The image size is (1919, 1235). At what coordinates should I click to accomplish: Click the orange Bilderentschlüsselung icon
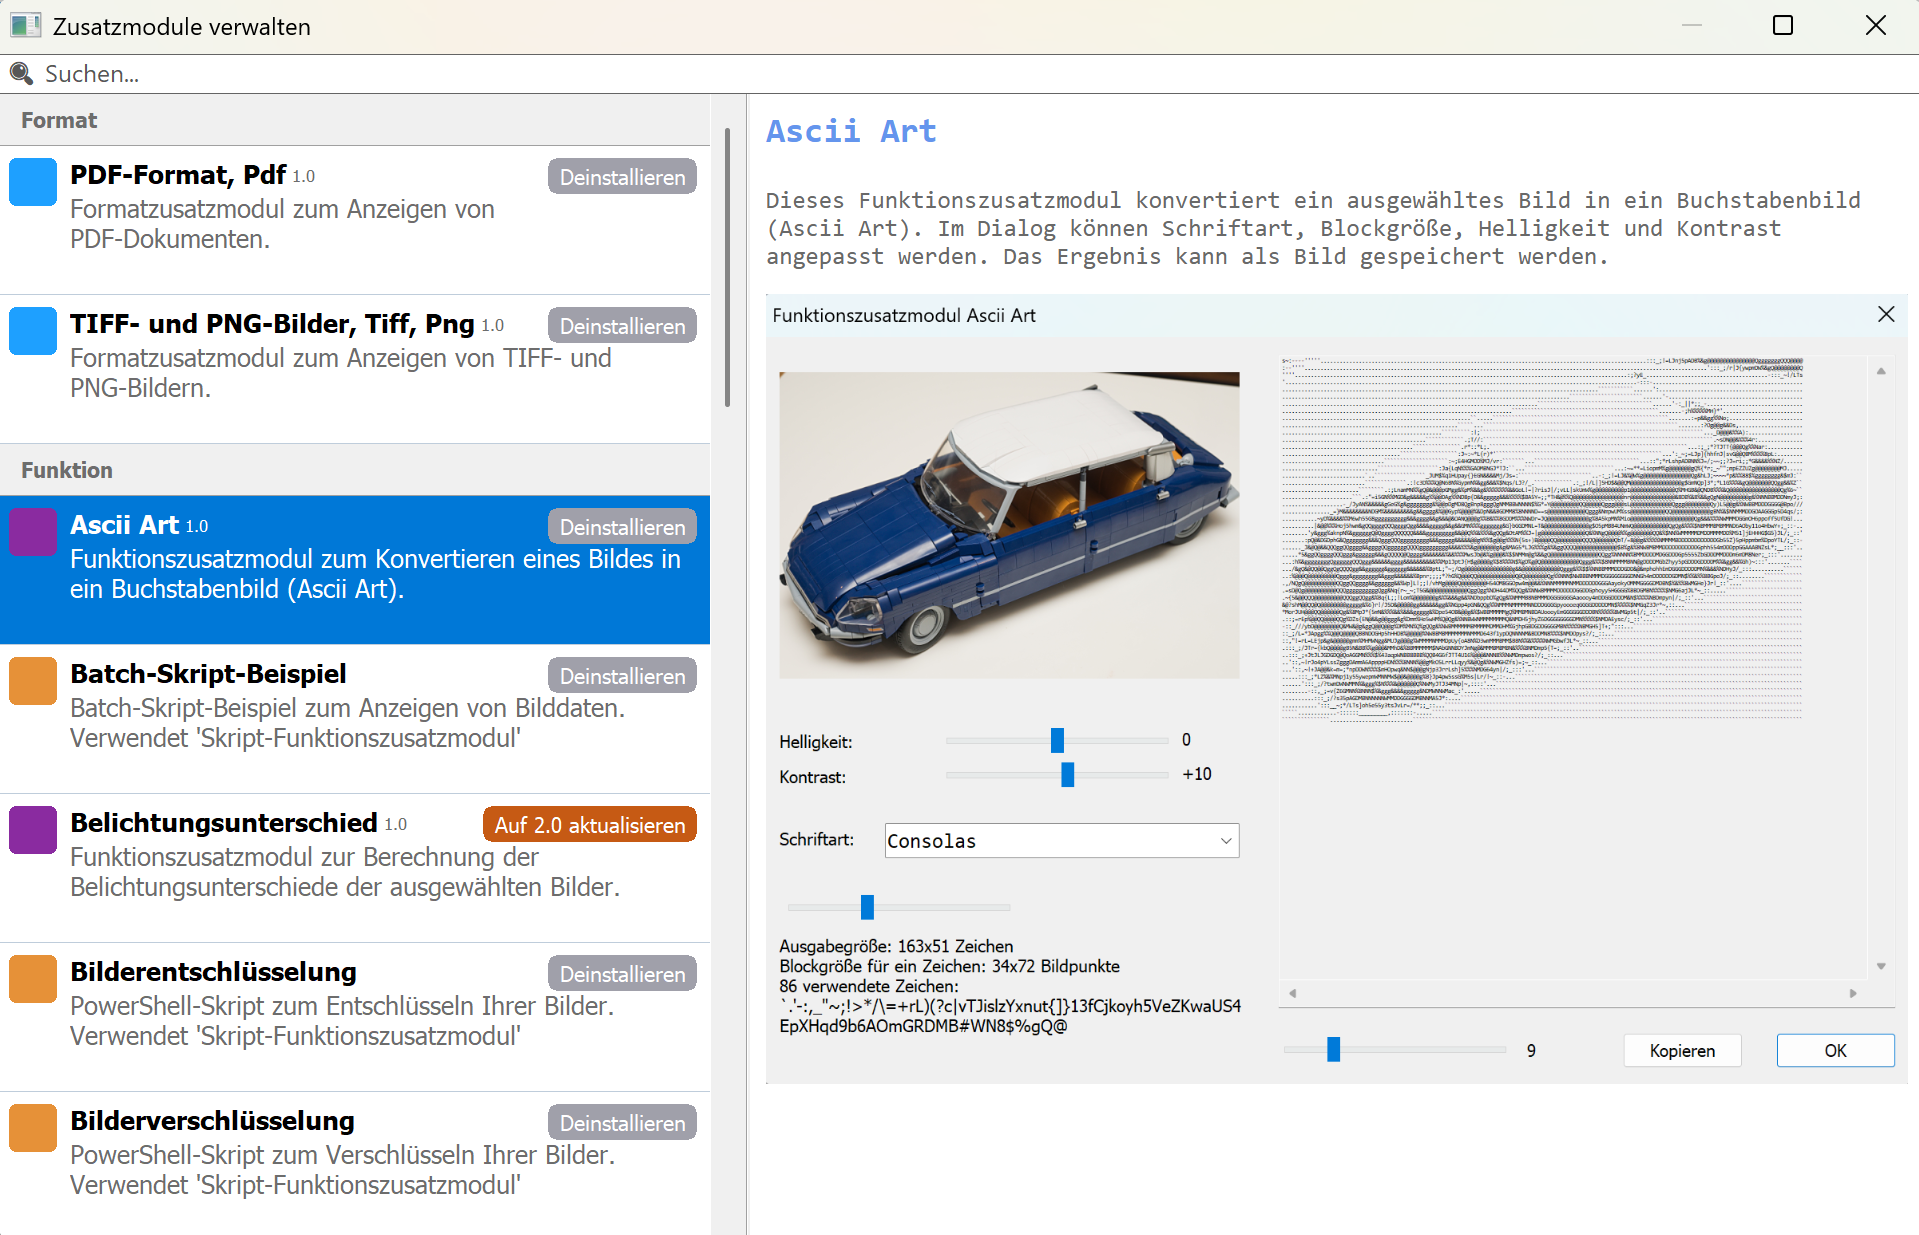pos(33,979)
